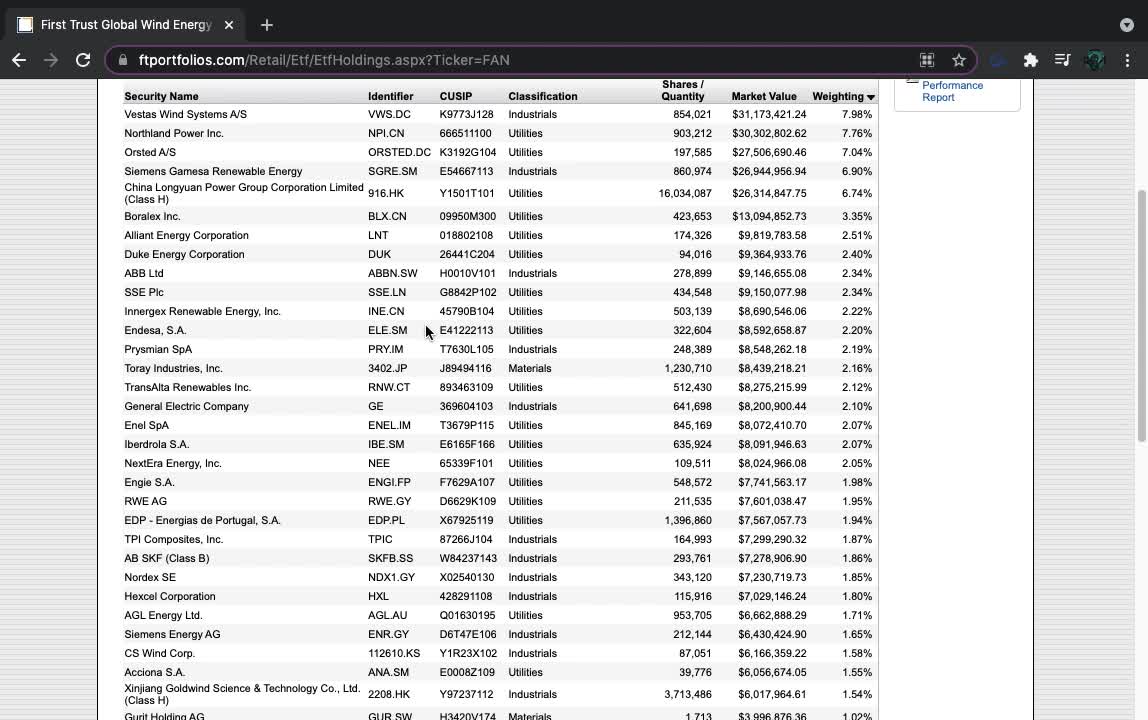
Task: Click the Security Name column header
Action: pyautogui.click(x=161, y=96)
